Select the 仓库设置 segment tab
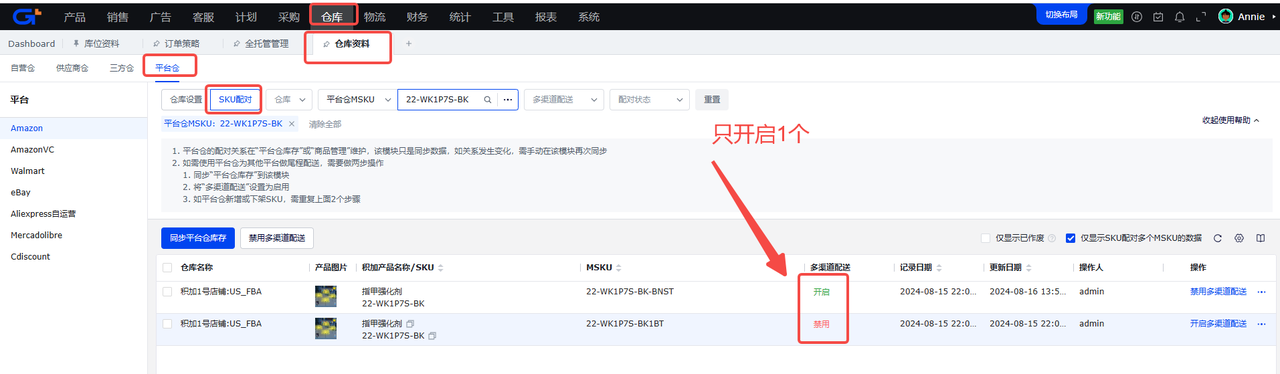Viewport: 1280px width, 374px height. tap(185, 100)
